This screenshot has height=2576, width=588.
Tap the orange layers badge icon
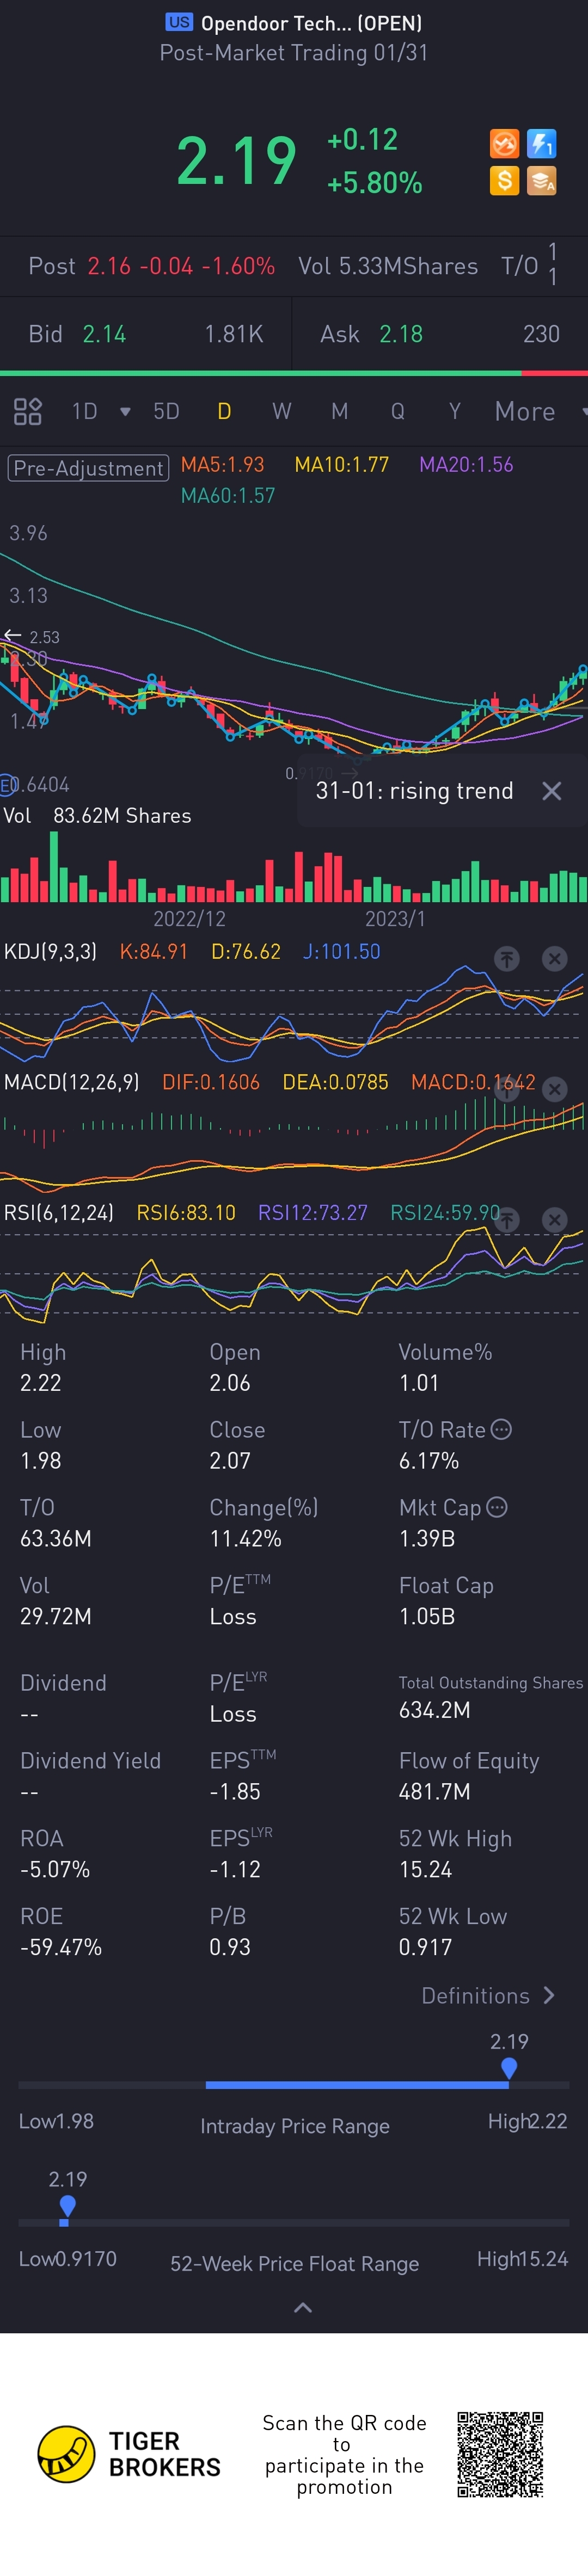click(542, 181)
